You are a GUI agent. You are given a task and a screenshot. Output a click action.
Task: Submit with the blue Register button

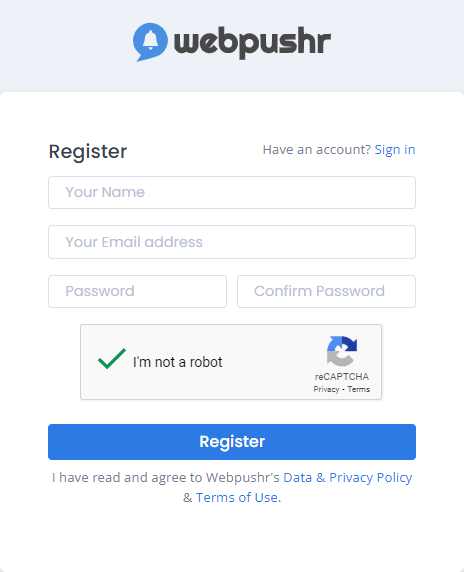coord(232,442)
